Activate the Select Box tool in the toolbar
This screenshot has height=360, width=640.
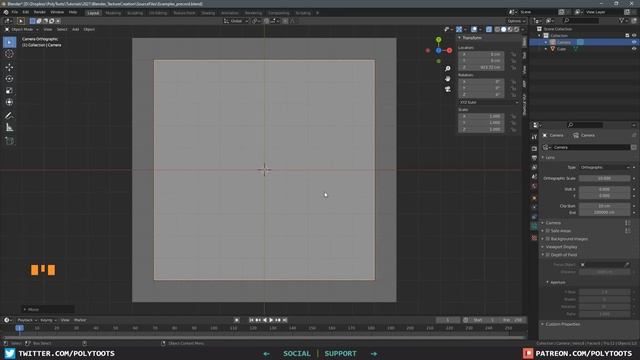click(9, 42)
